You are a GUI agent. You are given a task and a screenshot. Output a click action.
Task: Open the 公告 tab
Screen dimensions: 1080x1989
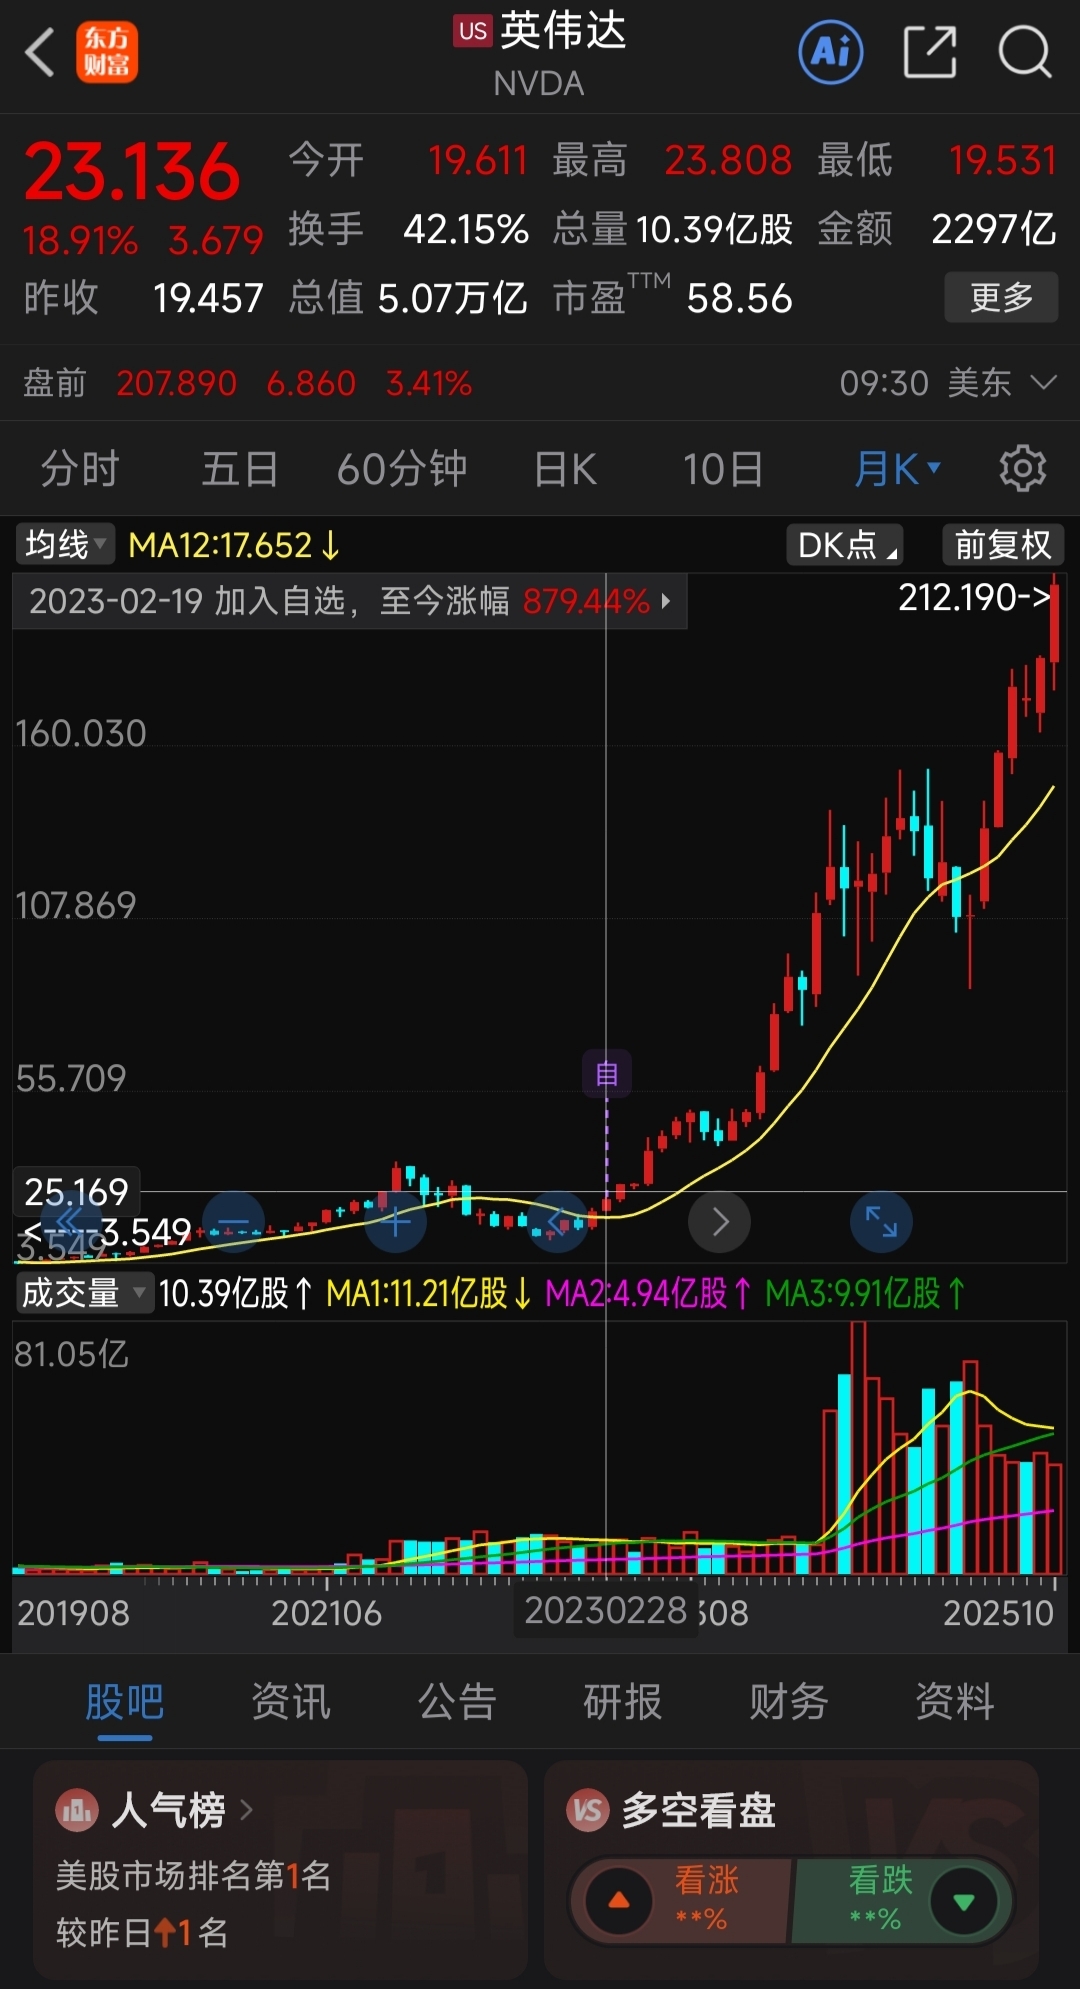tap(457, 1701)
